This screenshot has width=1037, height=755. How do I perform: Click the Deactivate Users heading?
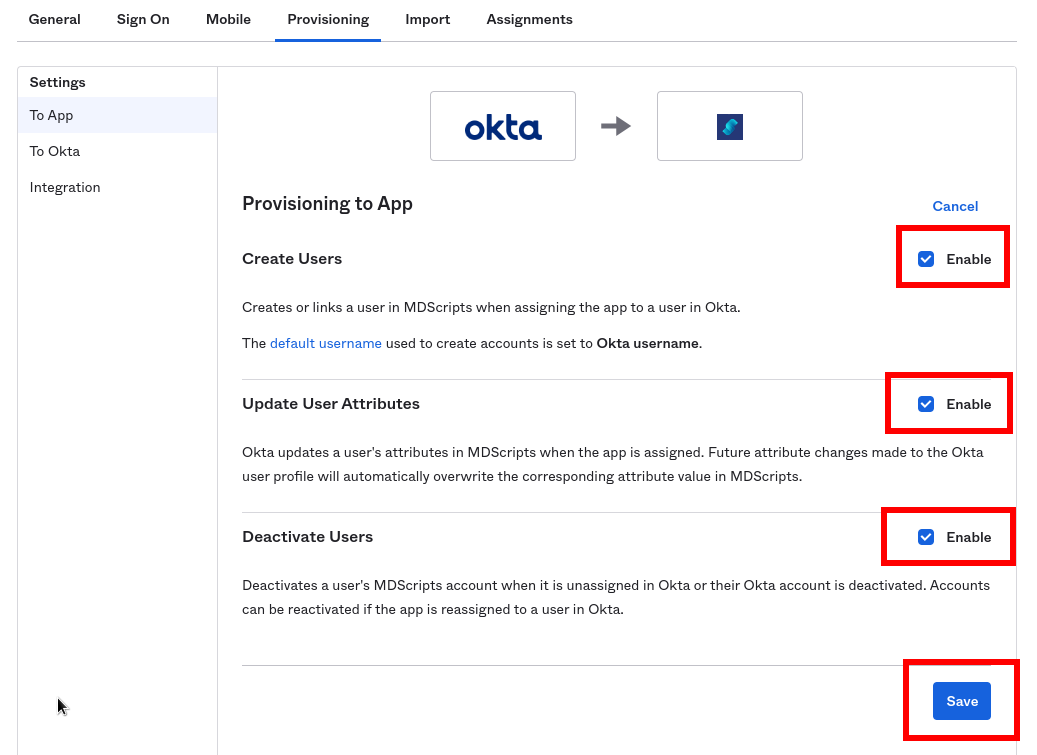click(x=308, y=536)
